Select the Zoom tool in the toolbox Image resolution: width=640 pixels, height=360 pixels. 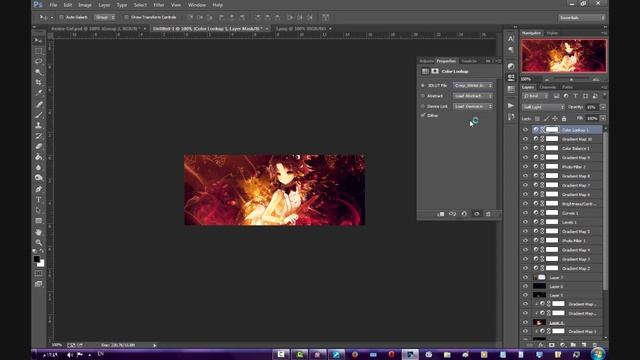[x=38, y=242]
